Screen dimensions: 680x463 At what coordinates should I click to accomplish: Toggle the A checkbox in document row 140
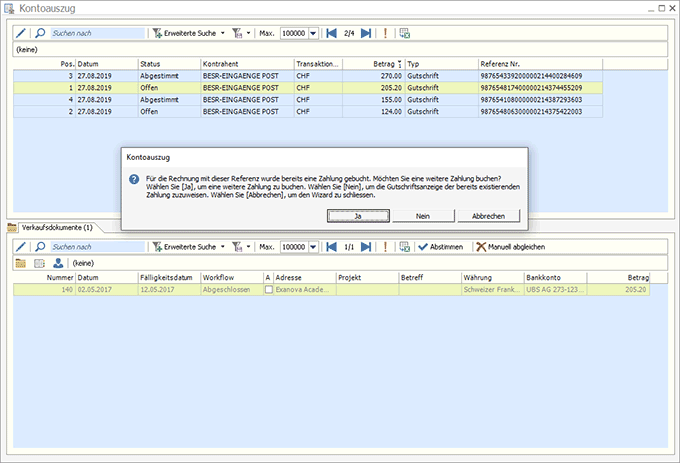(x=269, y=290)
